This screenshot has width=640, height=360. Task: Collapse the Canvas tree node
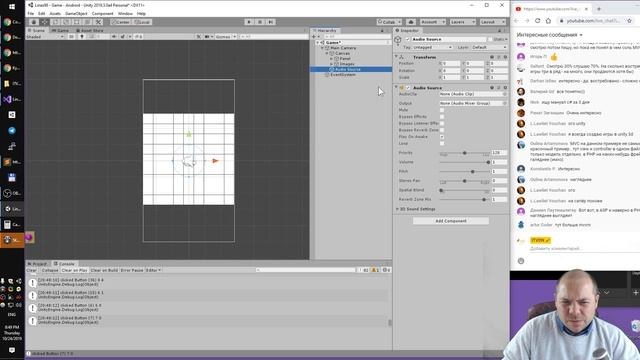pos(327,53)
